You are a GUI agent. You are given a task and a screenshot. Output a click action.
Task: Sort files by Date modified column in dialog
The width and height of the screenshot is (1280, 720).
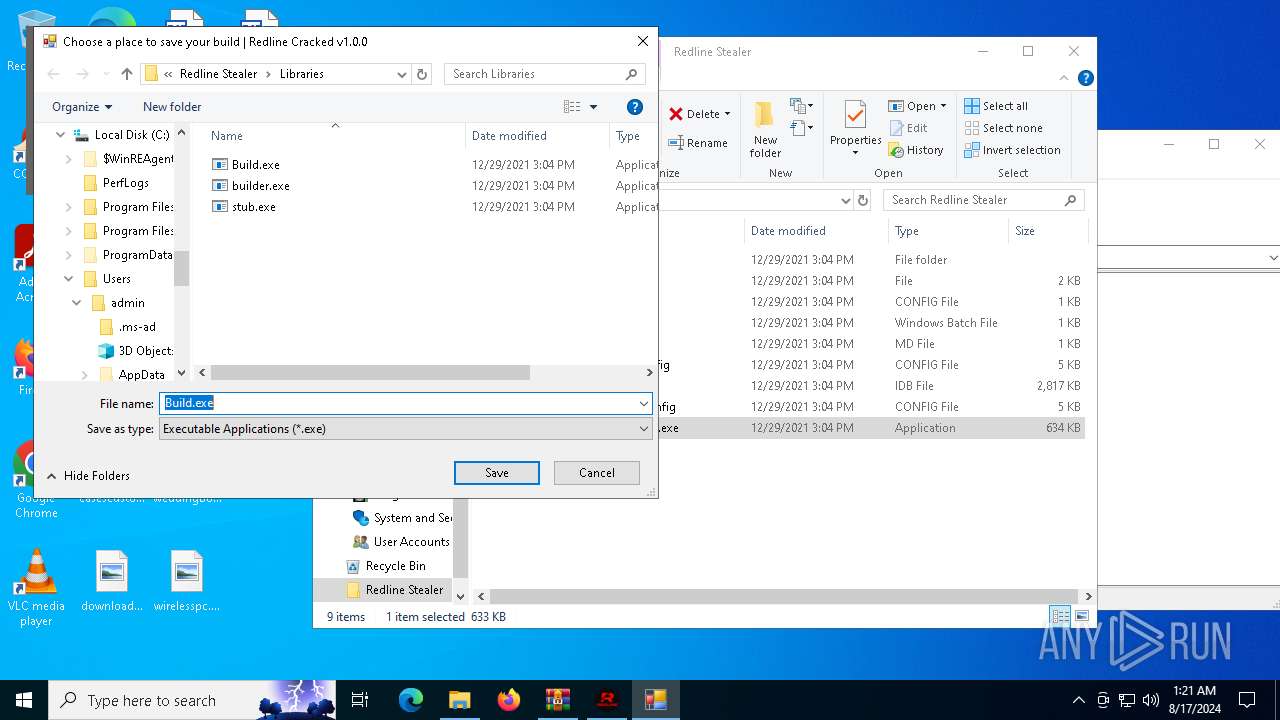(x=509, y=136)
